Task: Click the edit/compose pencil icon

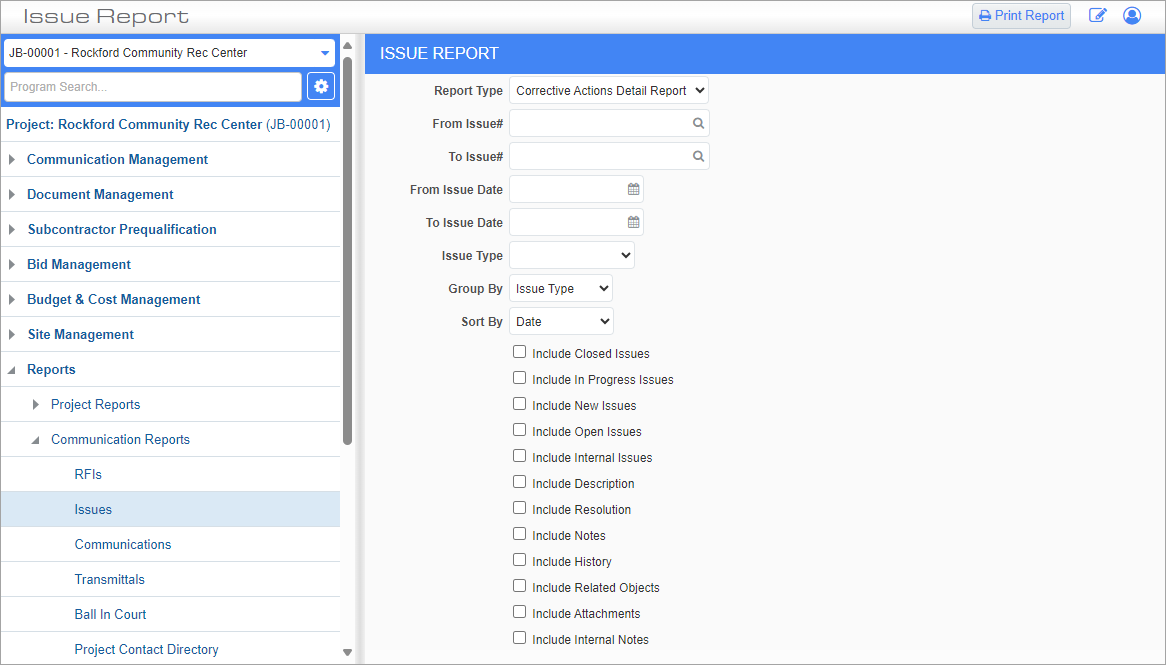Action: coord(1097,15)
